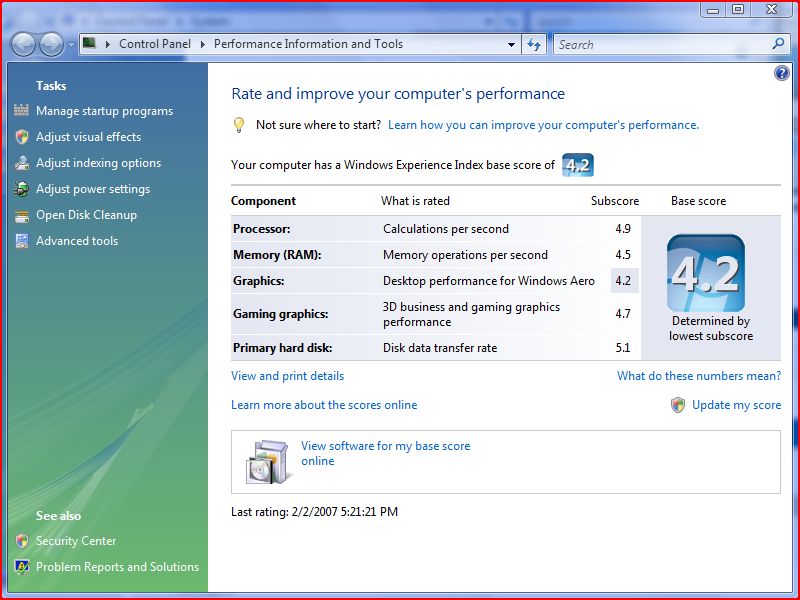Click the 4.7 Gaming graphics subscore

coord(623,314)
